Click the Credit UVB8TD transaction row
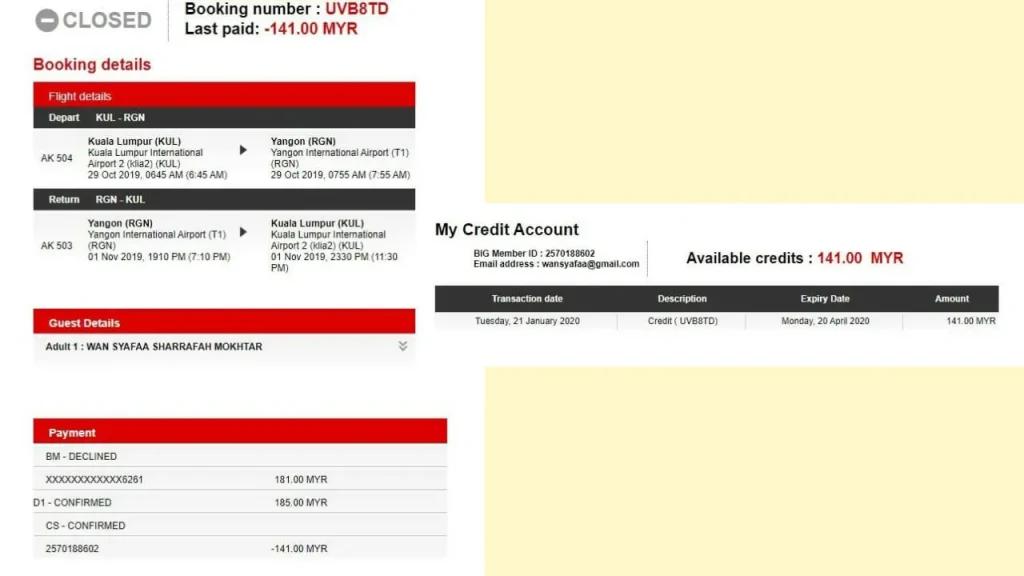Image resolution: width=1024 pixels, height=576 pixels. tap(682, 321)
